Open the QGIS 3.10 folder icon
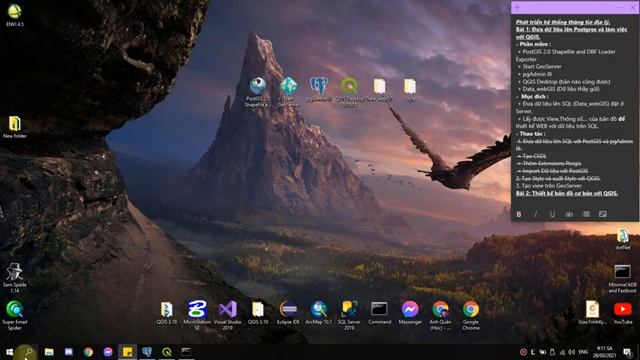Image resolution: width=640 pixels, height=360 pixels. [258, 313]
